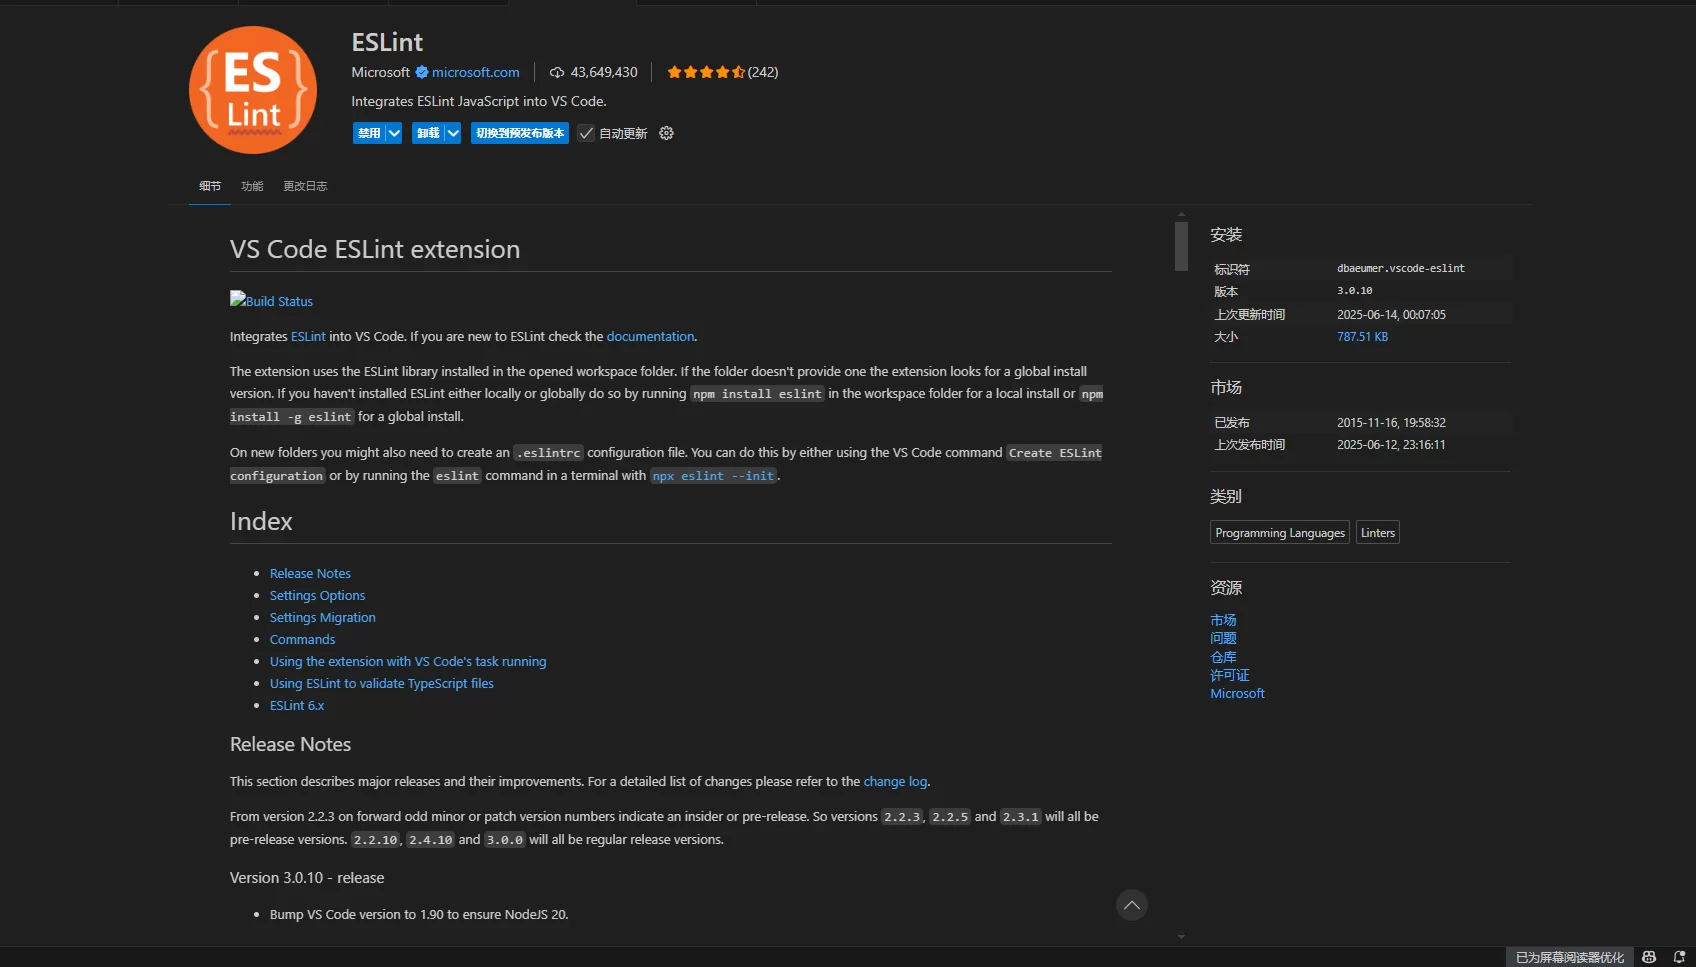Screen dimensions: 1696x967
Task: Toggle the 自动更新 checkbox
Action: (x=586, y=133)
